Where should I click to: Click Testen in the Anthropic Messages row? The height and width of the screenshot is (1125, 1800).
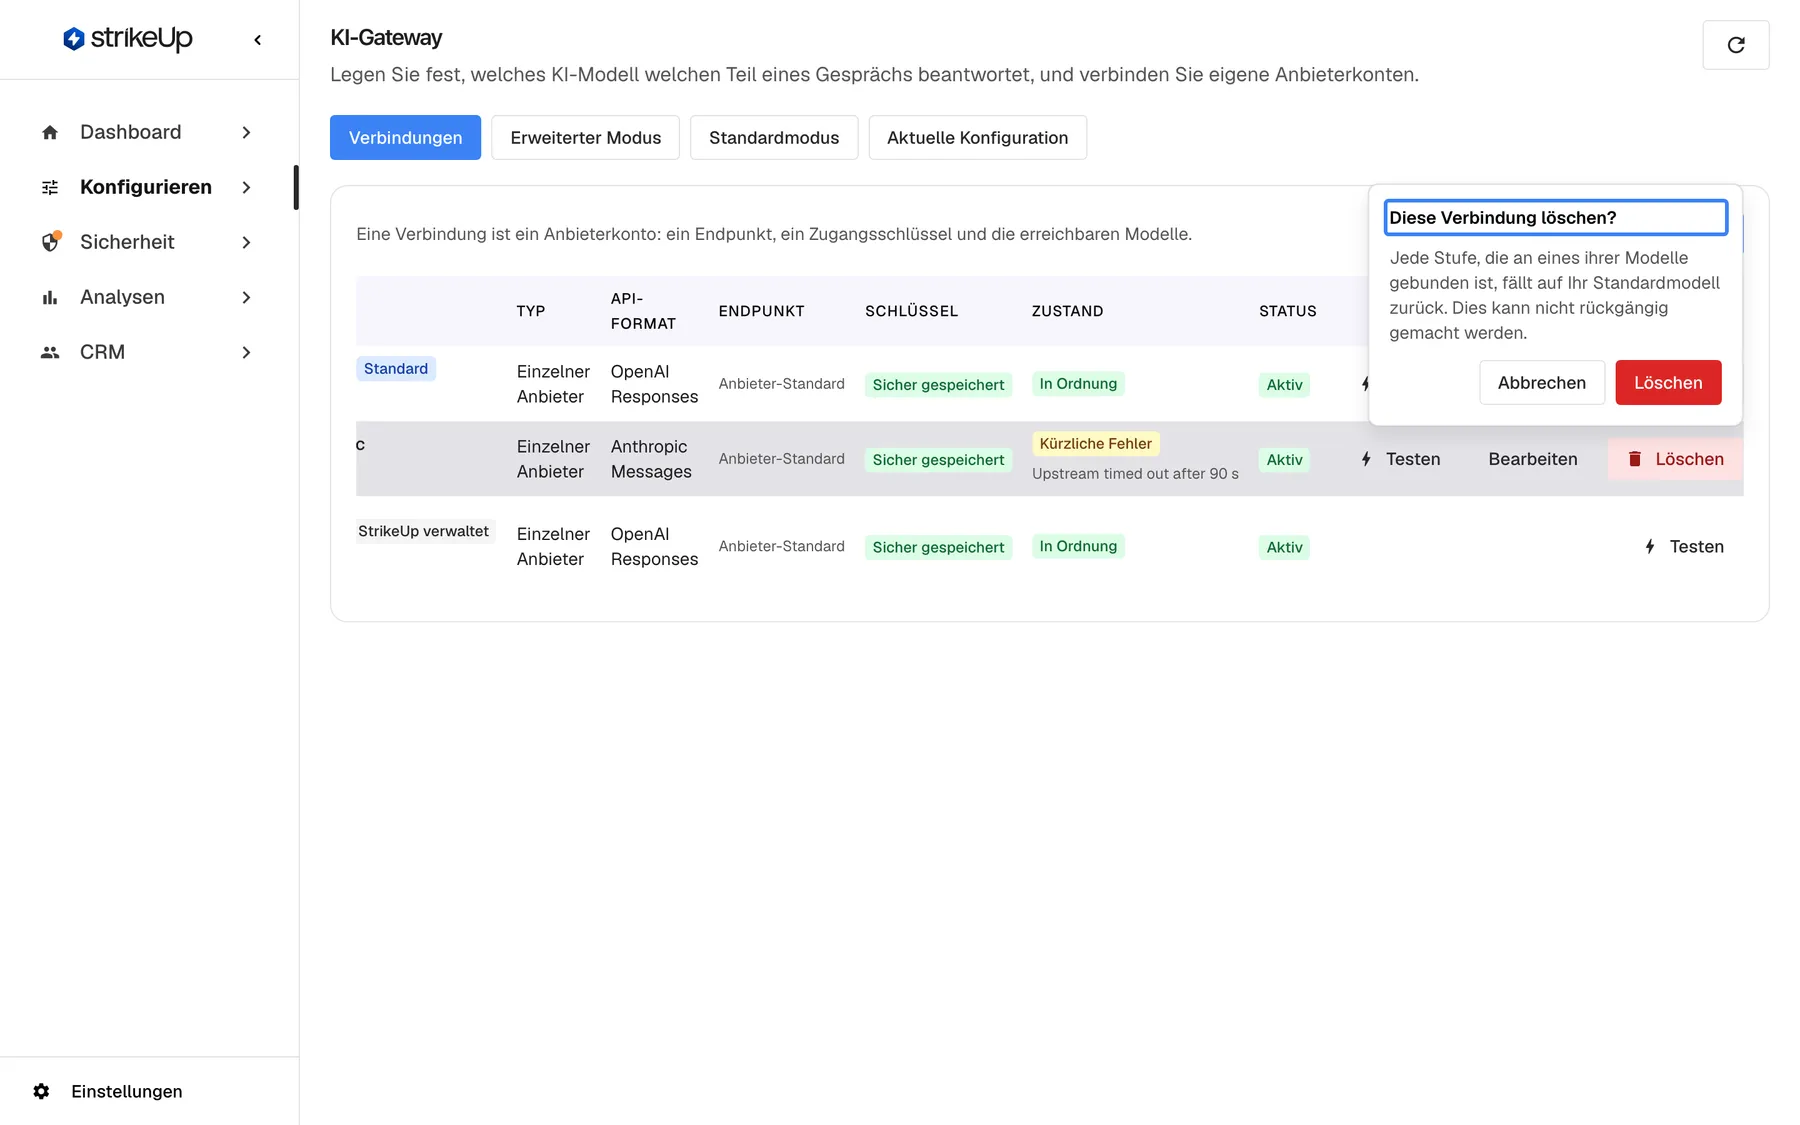[x=1400, y=459]
